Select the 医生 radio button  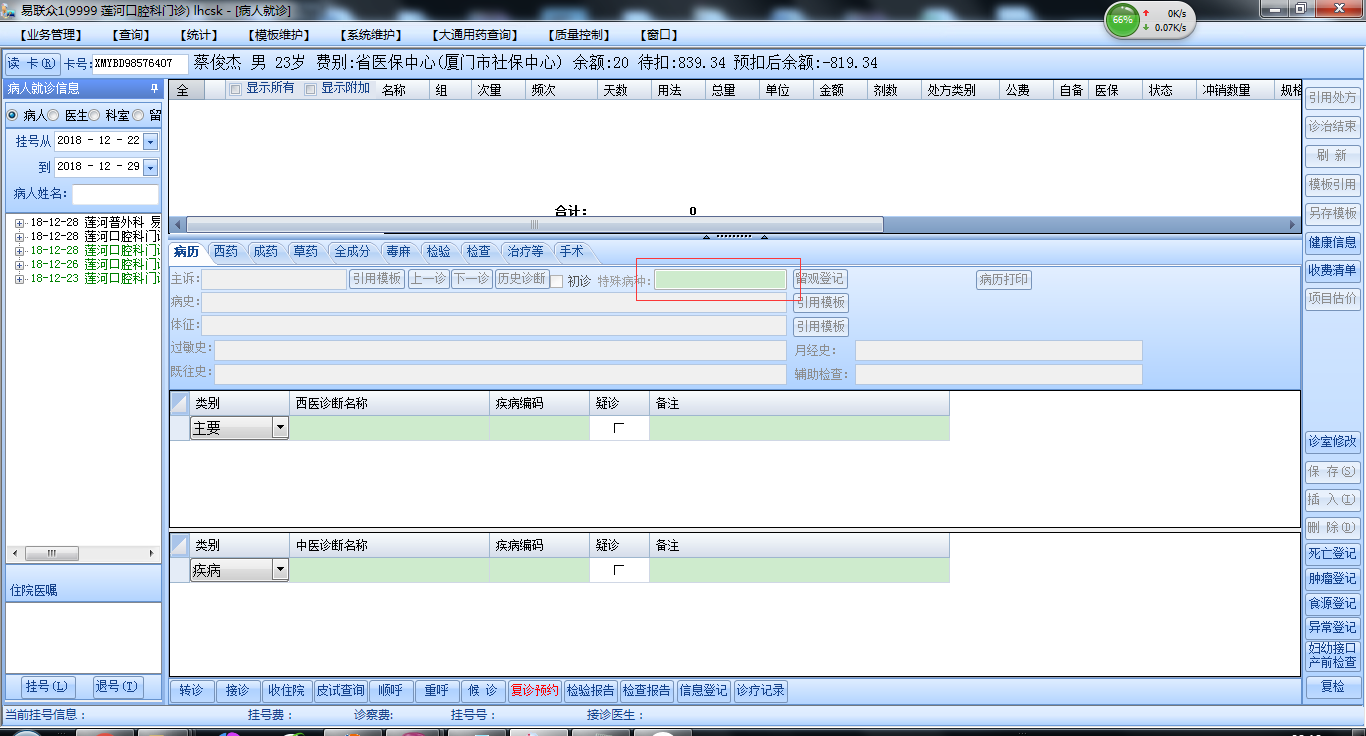(x=54, y=116)
